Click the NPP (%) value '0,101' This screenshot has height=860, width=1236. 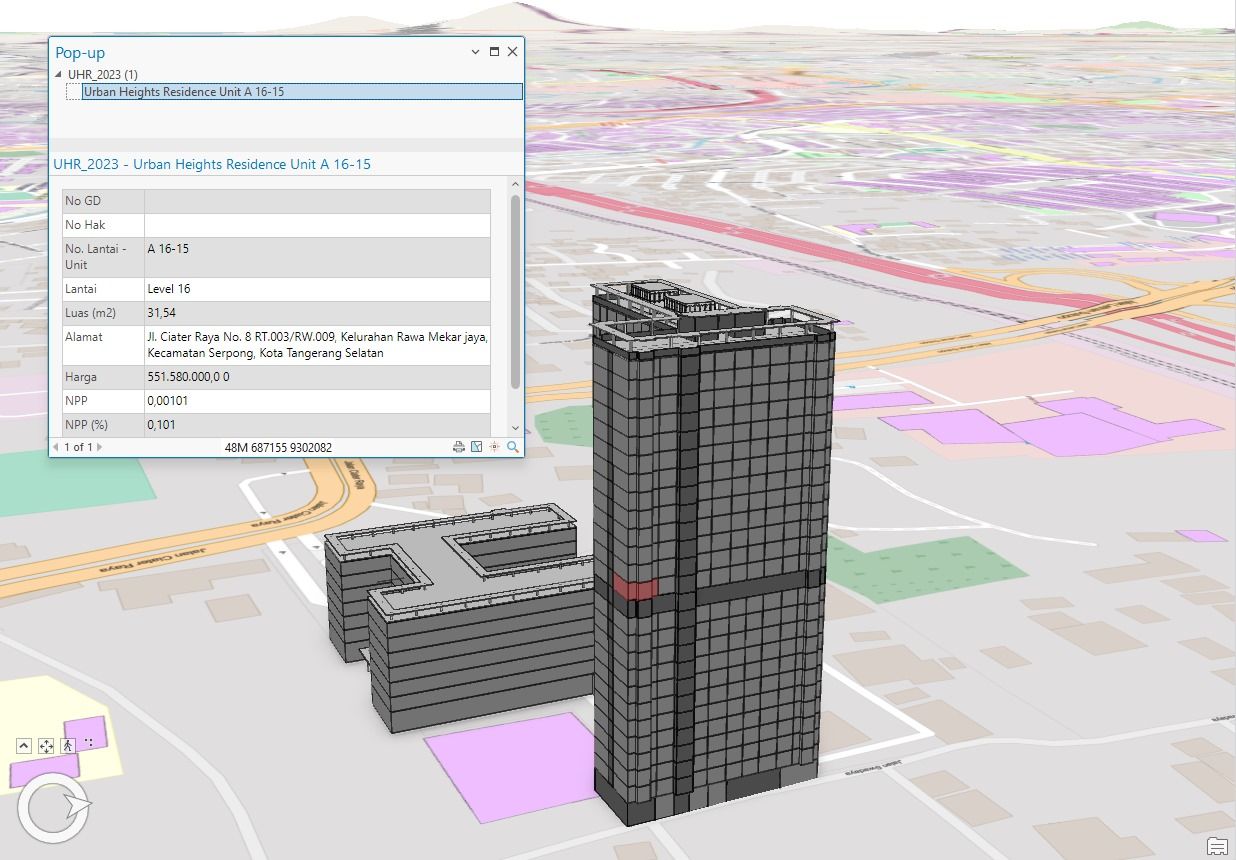161,425
